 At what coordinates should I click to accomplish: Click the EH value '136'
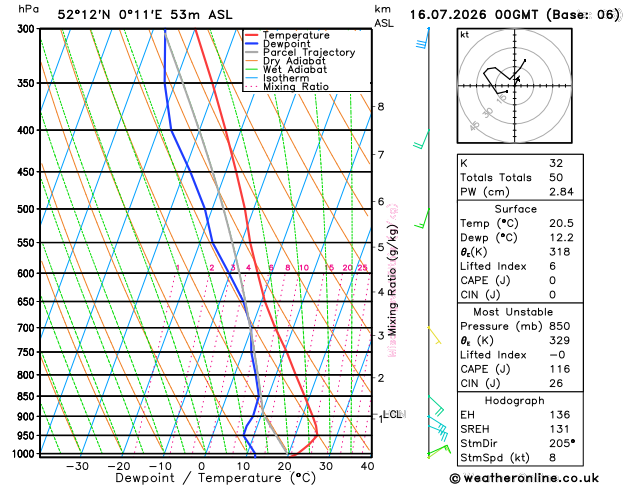pos(560,415)
